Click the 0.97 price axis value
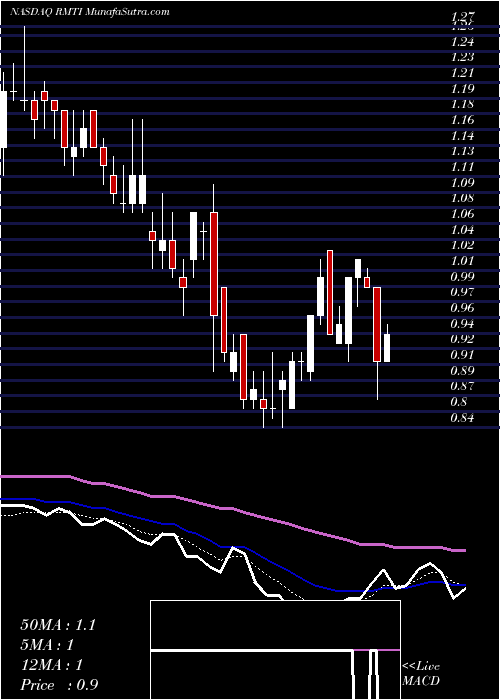 [463, 292]
